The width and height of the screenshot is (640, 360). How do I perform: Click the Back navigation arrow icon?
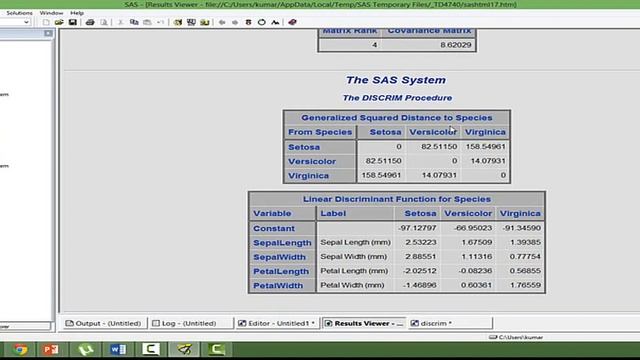222,22
